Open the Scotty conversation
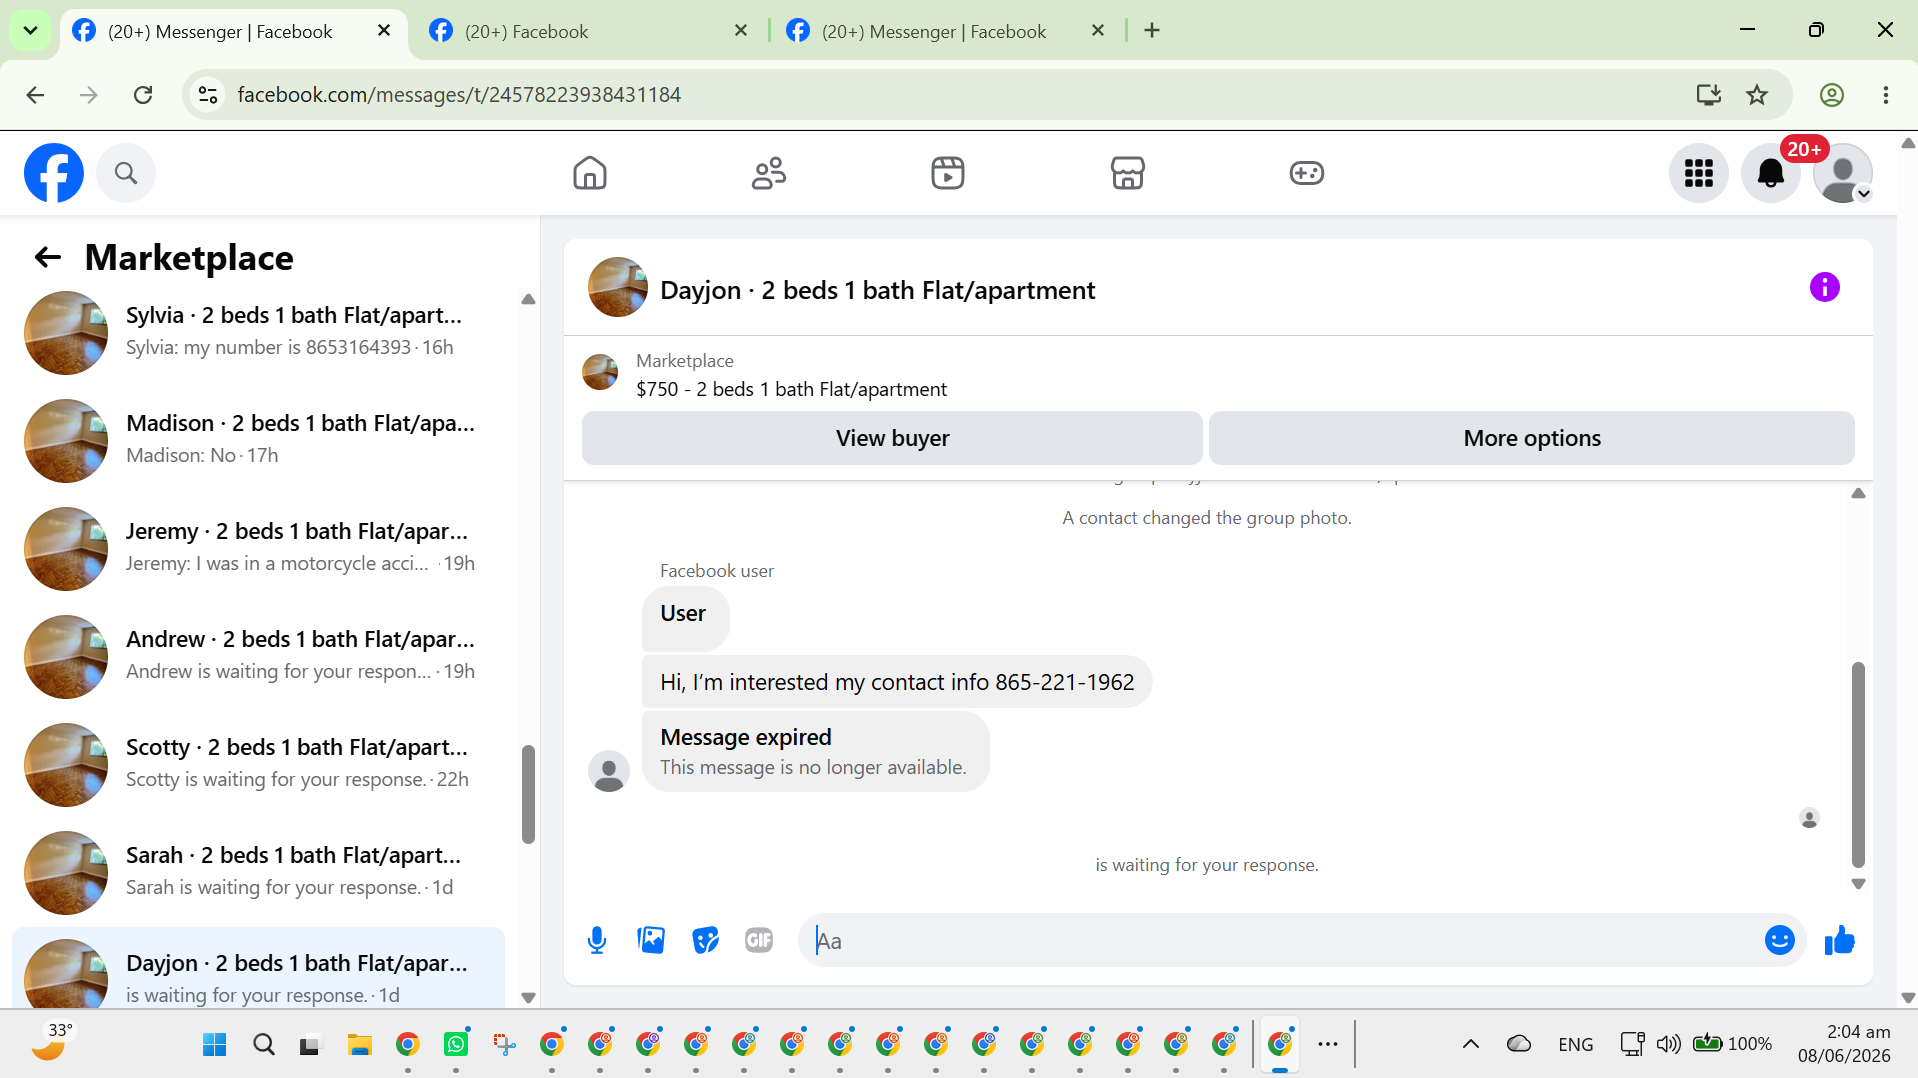This screenshot has width=1918, height=1078. (260, 764)
